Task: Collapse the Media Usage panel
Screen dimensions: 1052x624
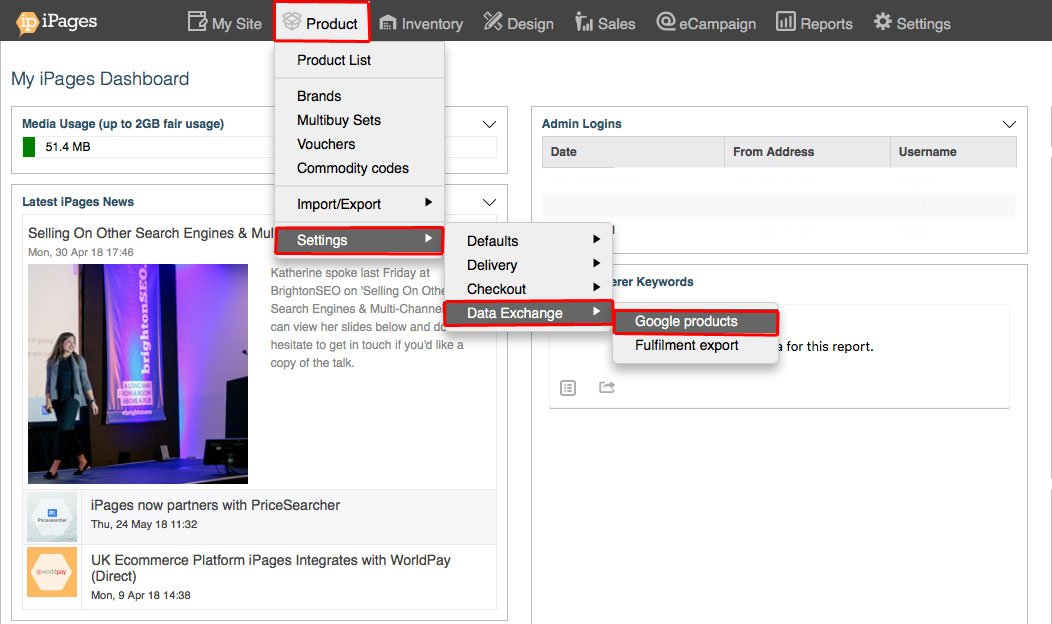Action: (x=489, y=124)
